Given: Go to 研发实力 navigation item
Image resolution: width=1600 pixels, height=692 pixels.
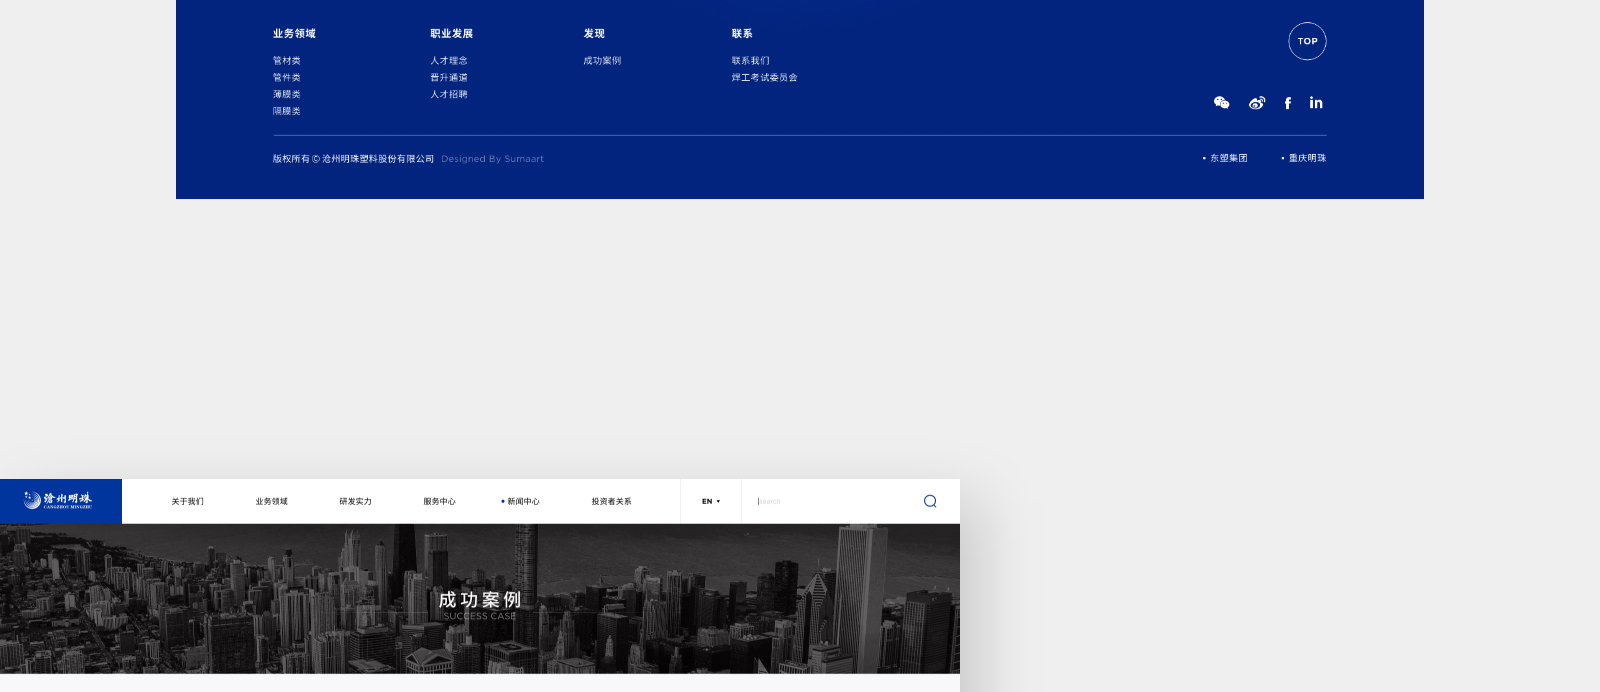Looking at the screenshot, I should [x=355, y=501].
